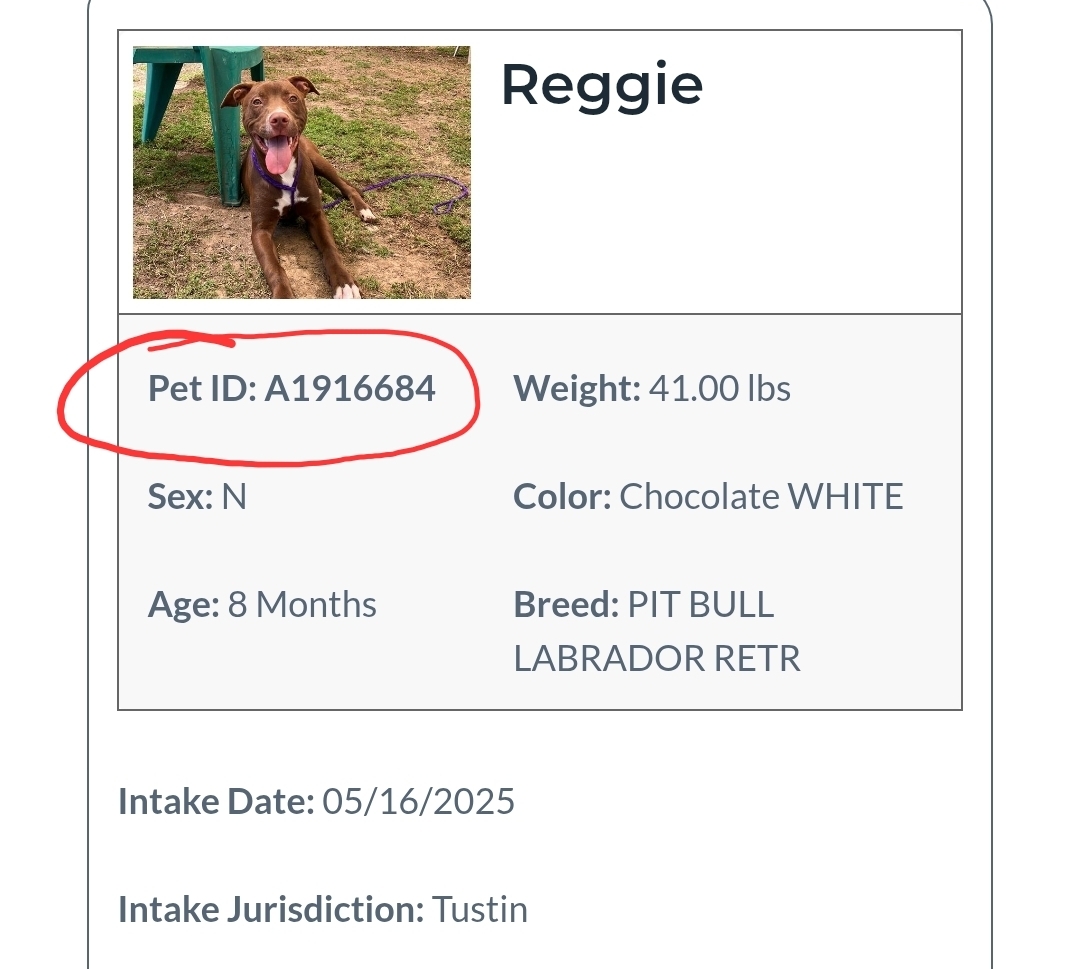
Task: Click the Weight 41.00 lbs field
Action: (x=652, y=388)
